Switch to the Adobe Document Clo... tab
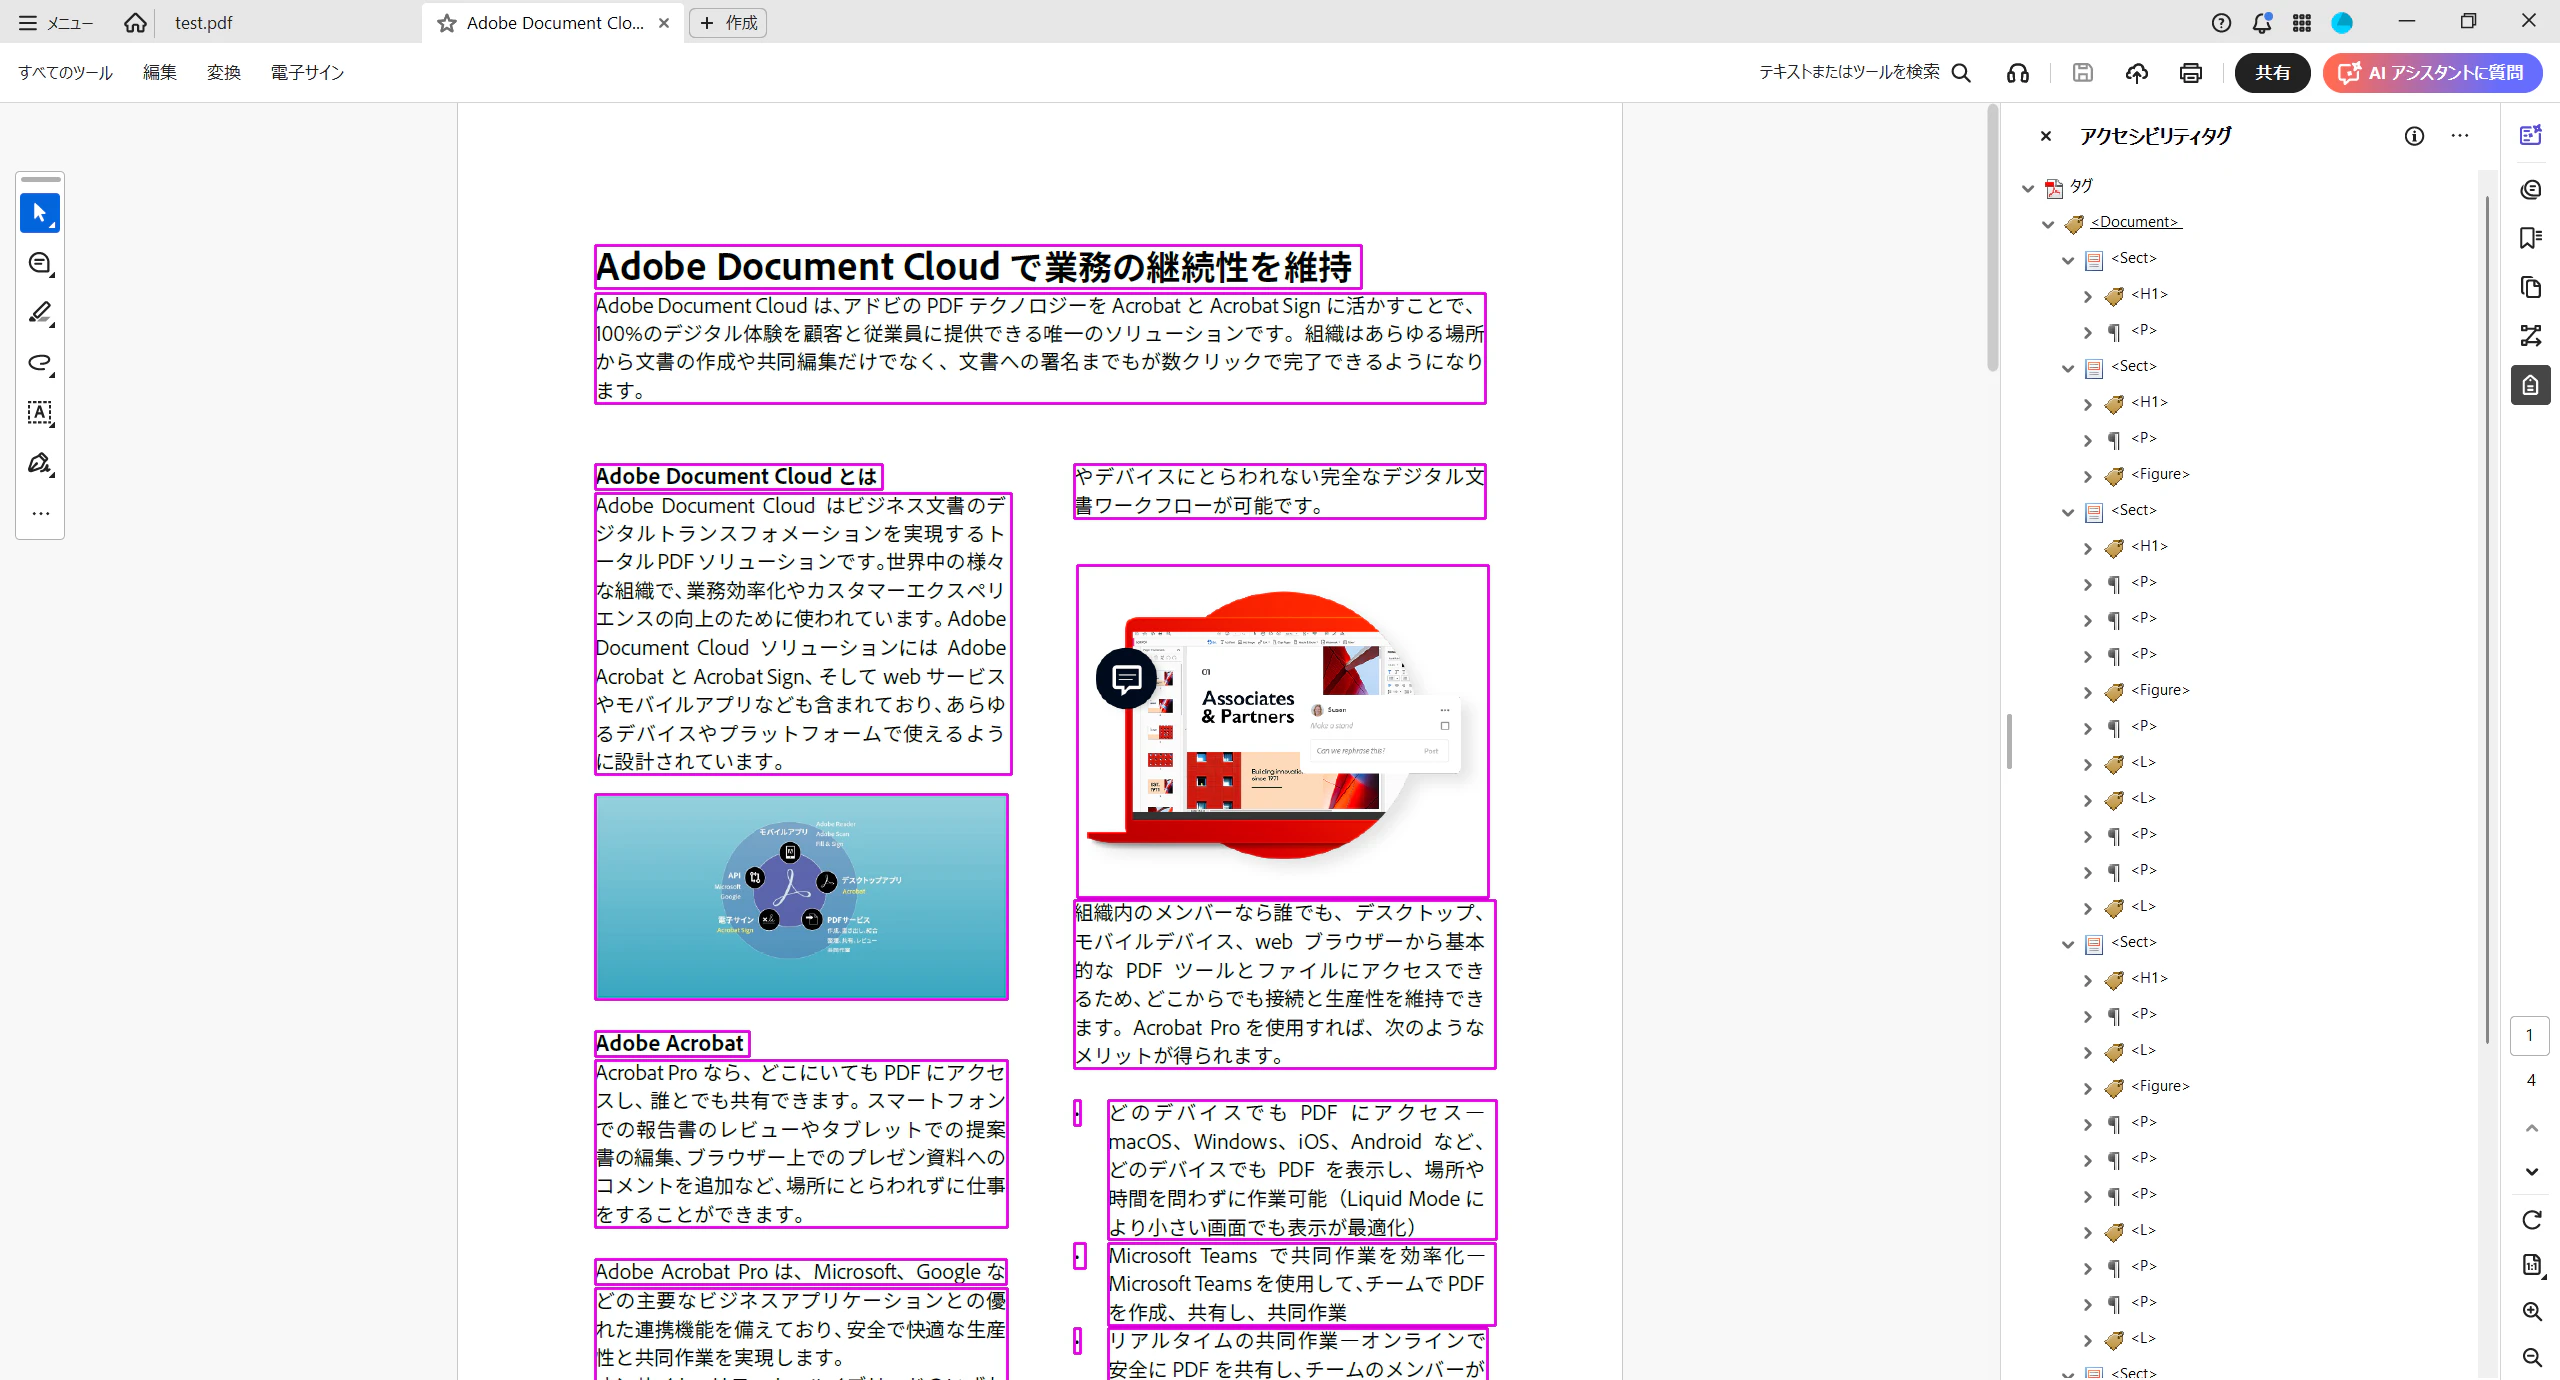This screenshot has width=2560, height=1380. [555, 23]
